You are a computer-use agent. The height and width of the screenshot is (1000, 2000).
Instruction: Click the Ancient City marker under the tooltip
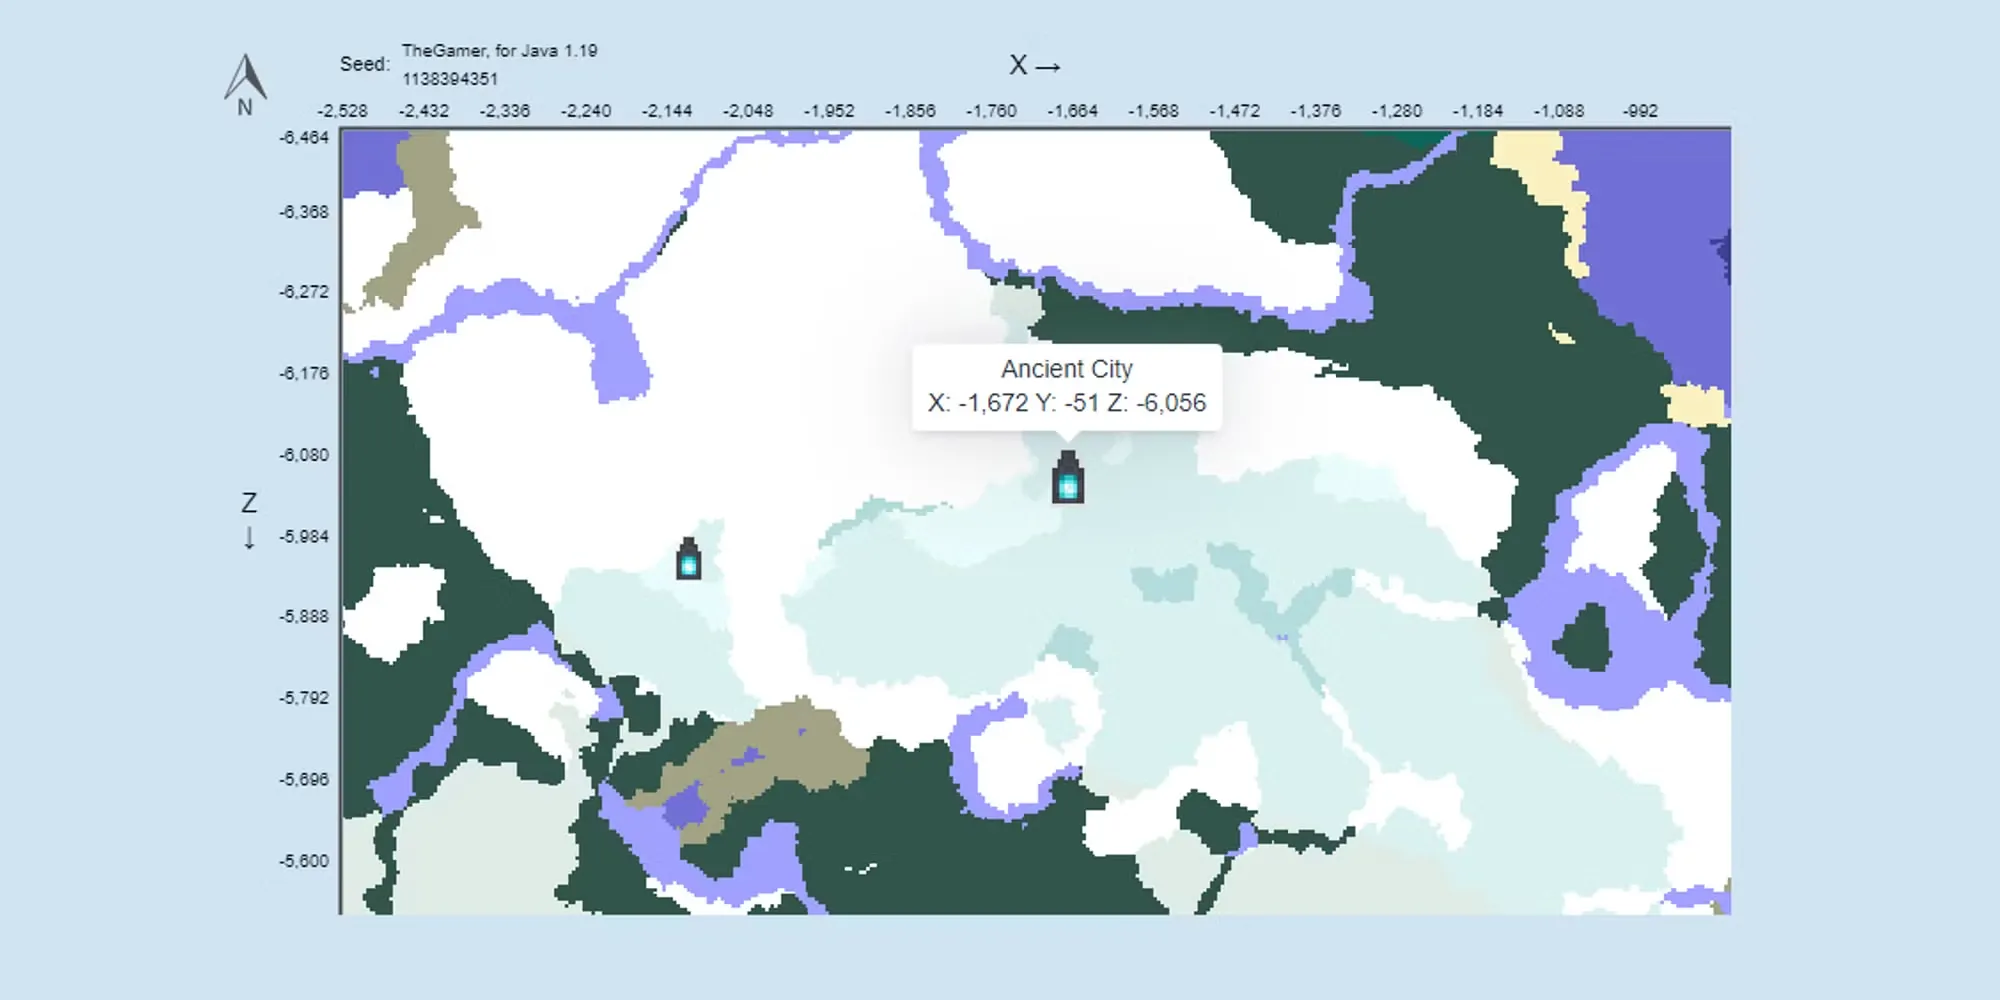(1068, 477)
